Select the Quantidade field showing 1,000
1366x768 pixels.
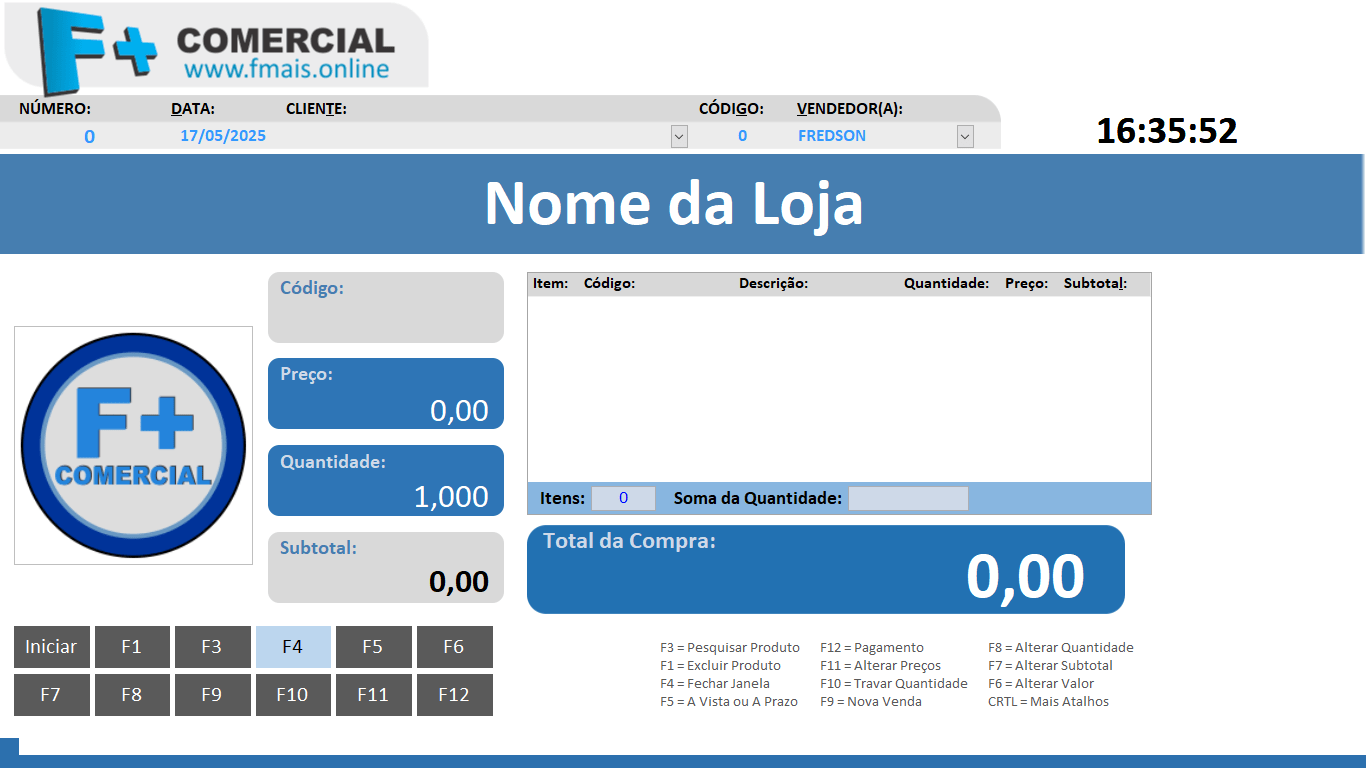pos(386,481)
